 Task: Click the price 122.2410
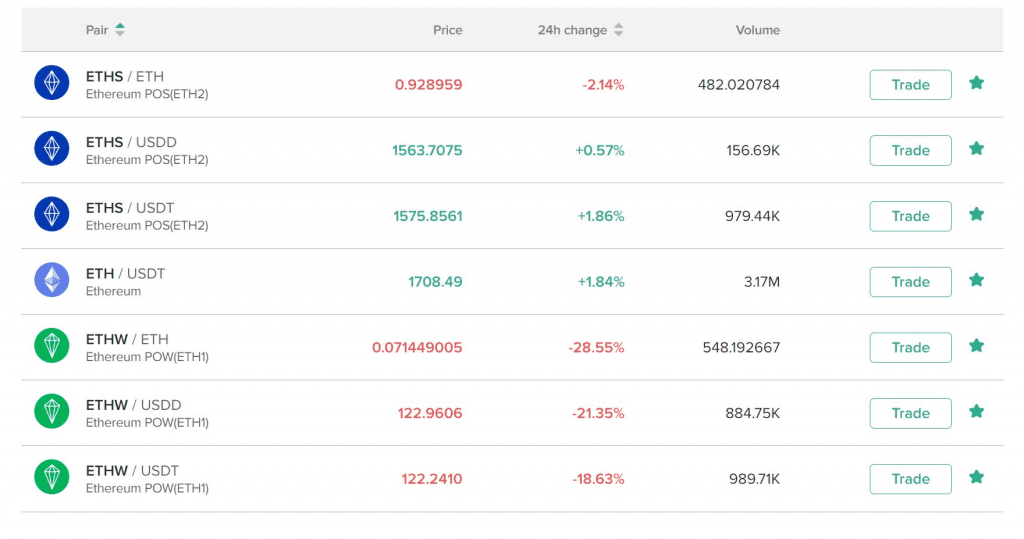pyautogui.click(x=432, y=479)
